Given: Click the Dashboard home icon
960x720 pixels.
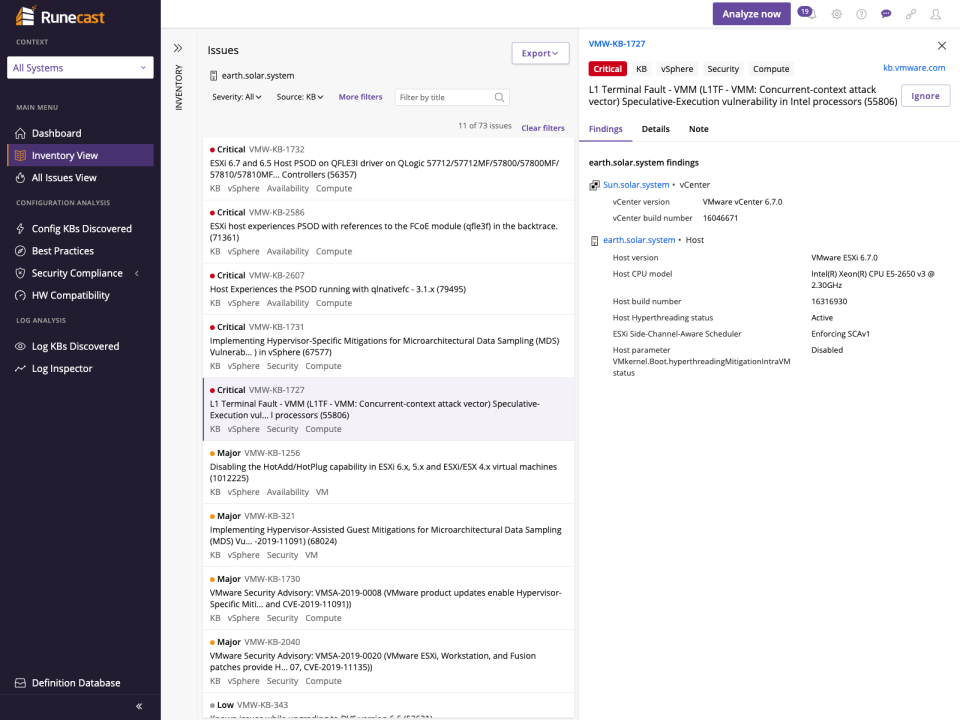Looking at the screenshot, I should click(x=20, y=133).
